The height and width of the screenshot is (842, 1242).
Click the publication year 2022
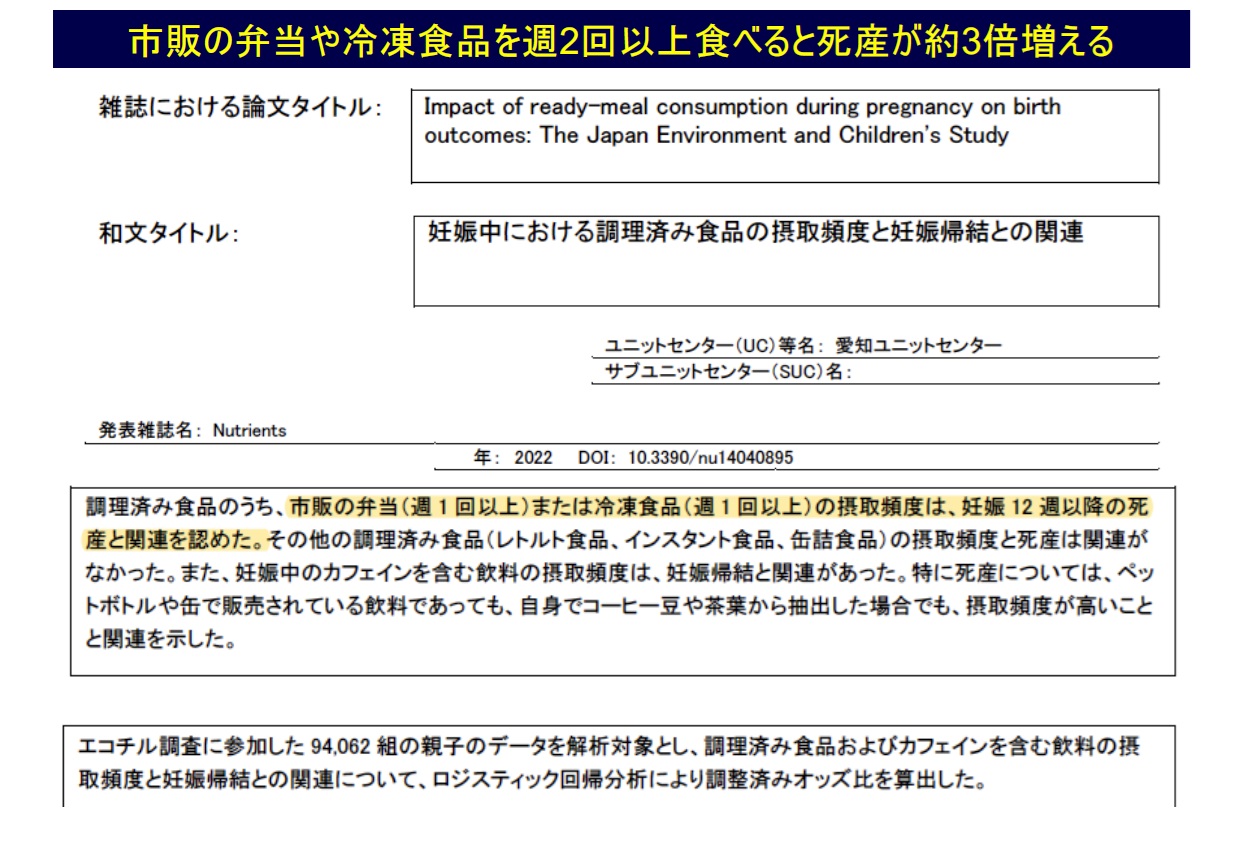(x=533, y=458)
